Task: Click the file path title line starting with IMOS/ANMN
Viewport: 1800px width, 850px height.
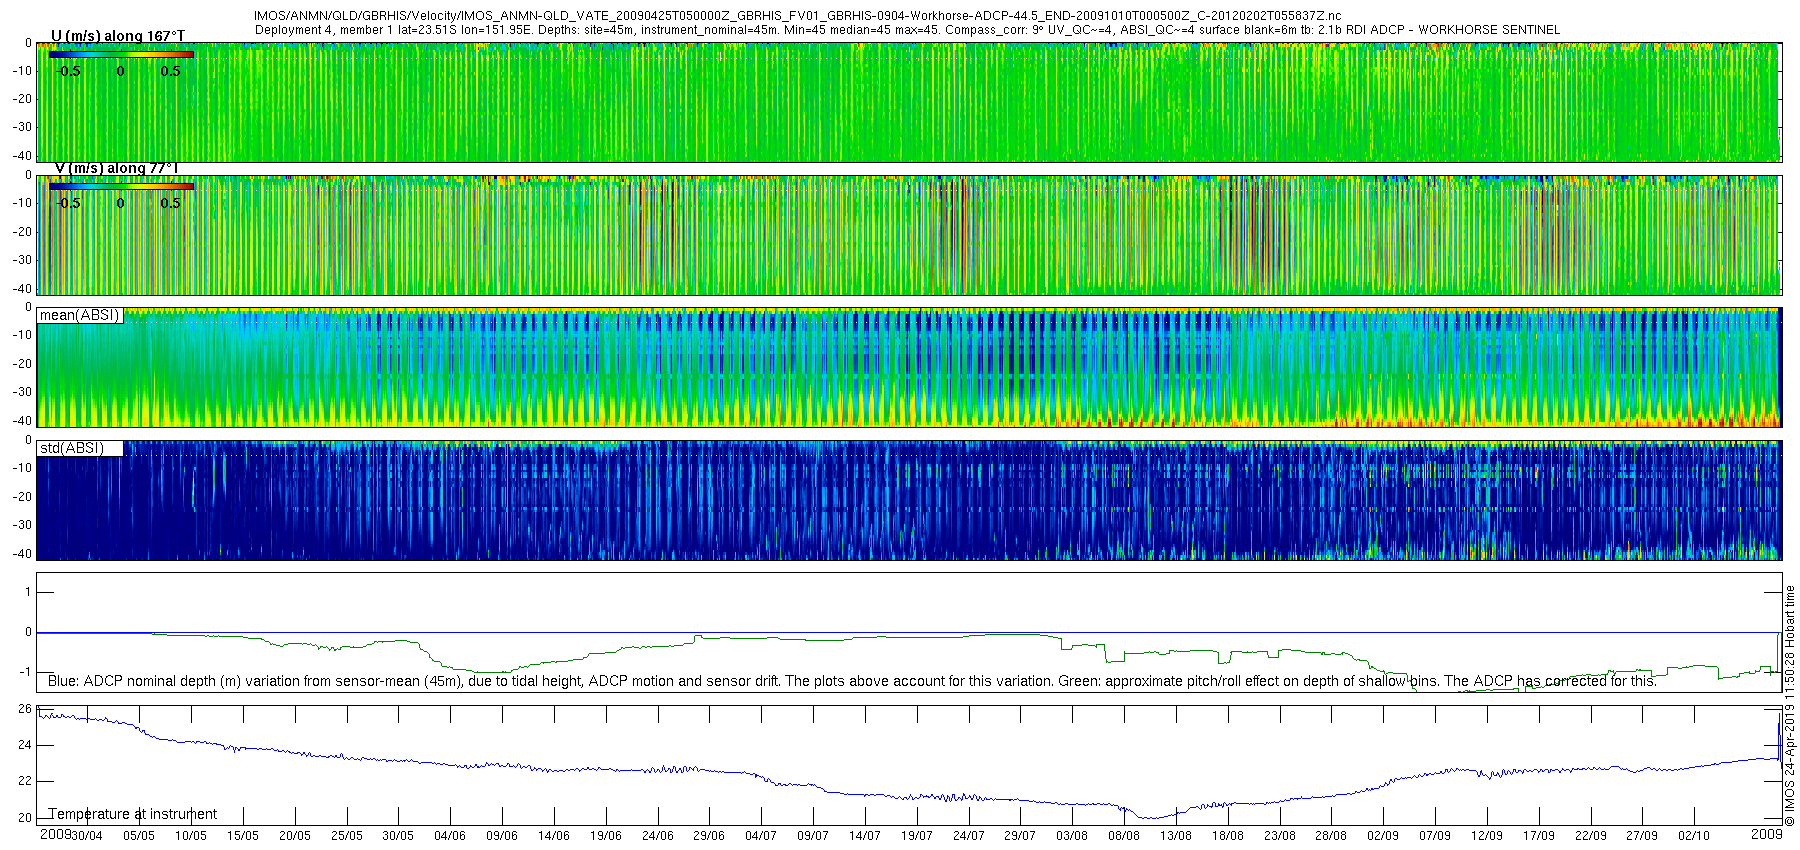Action: (x=798, y=16)
